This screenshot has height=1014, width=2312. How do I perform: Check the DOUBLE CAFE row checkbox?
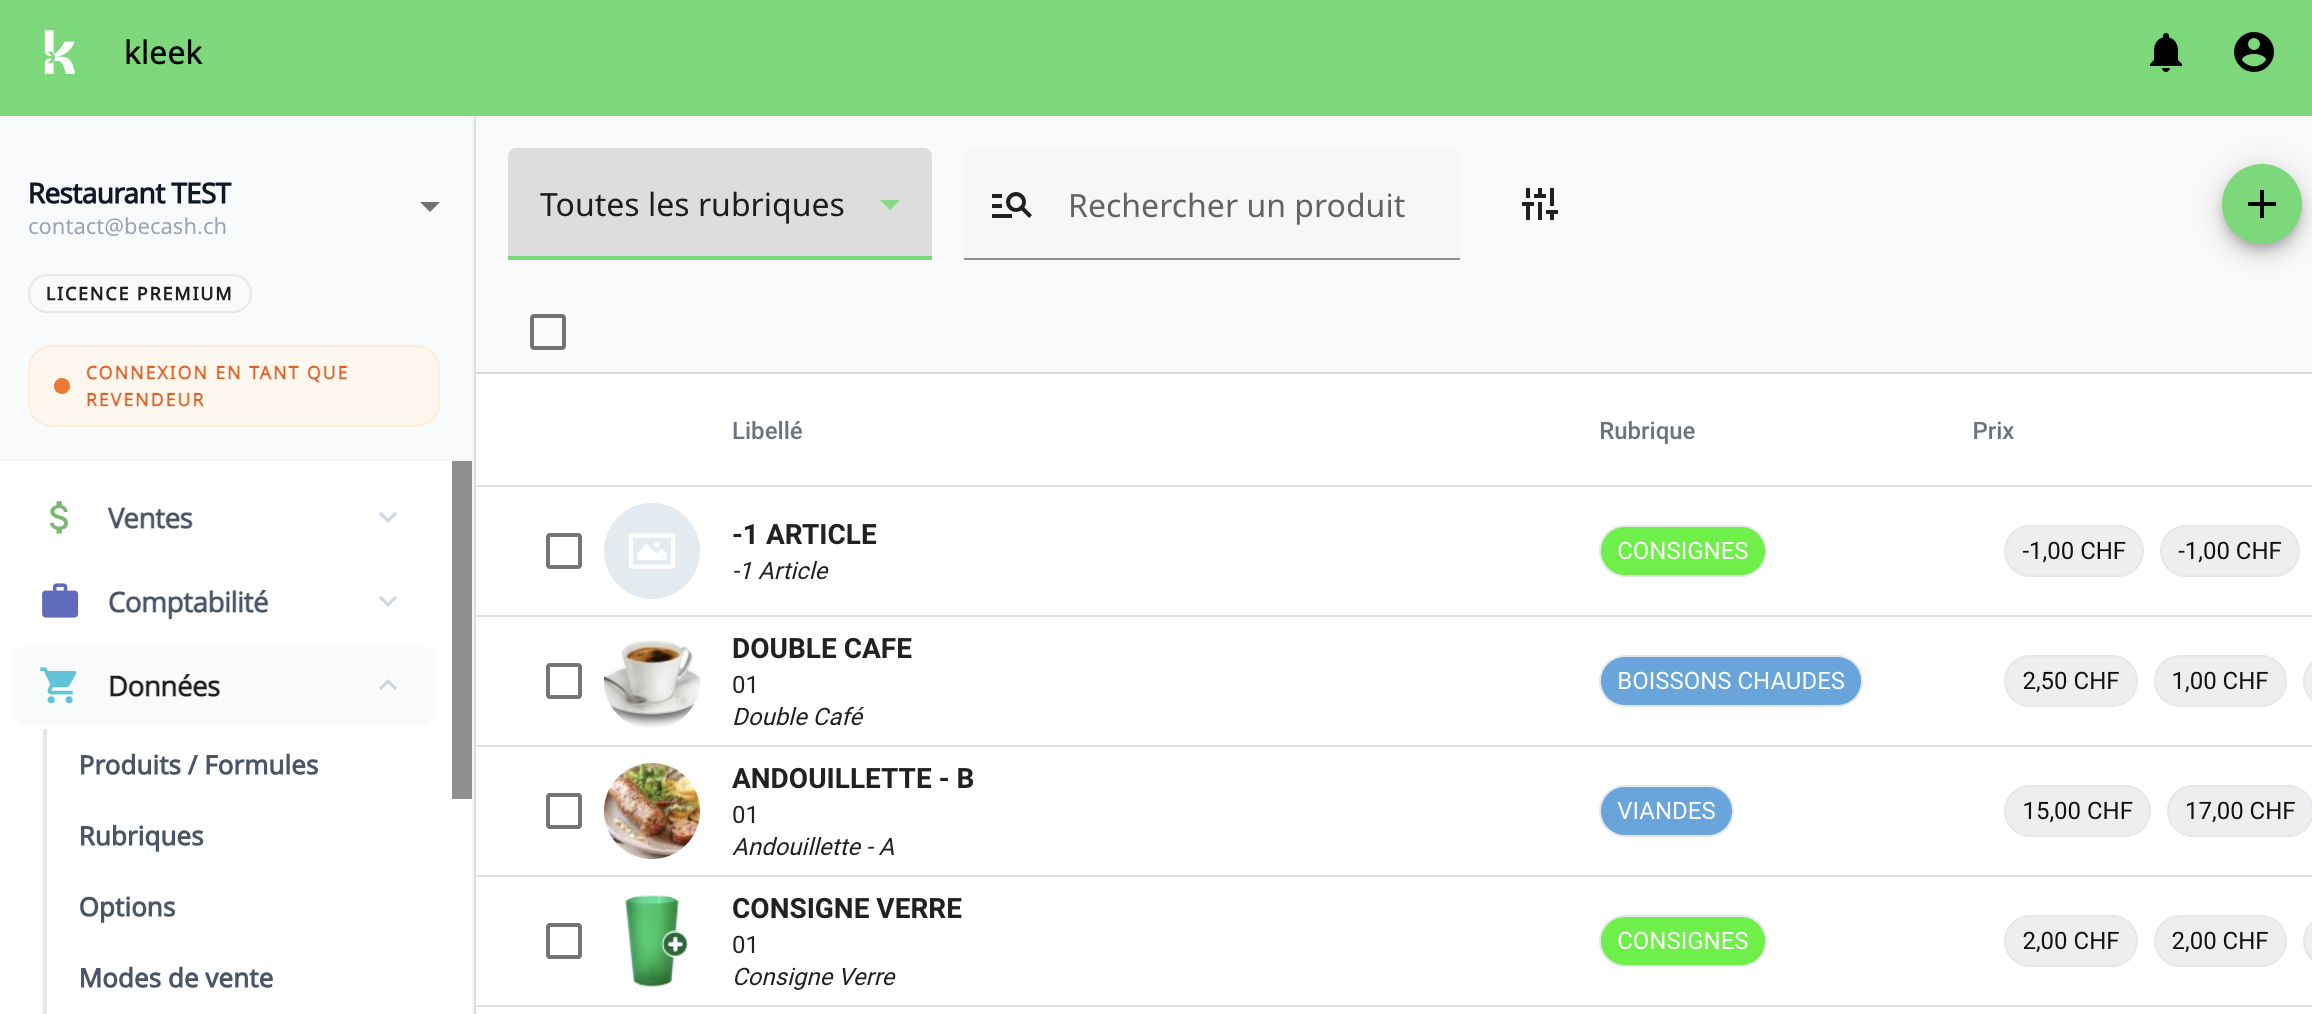coord(564,681)
